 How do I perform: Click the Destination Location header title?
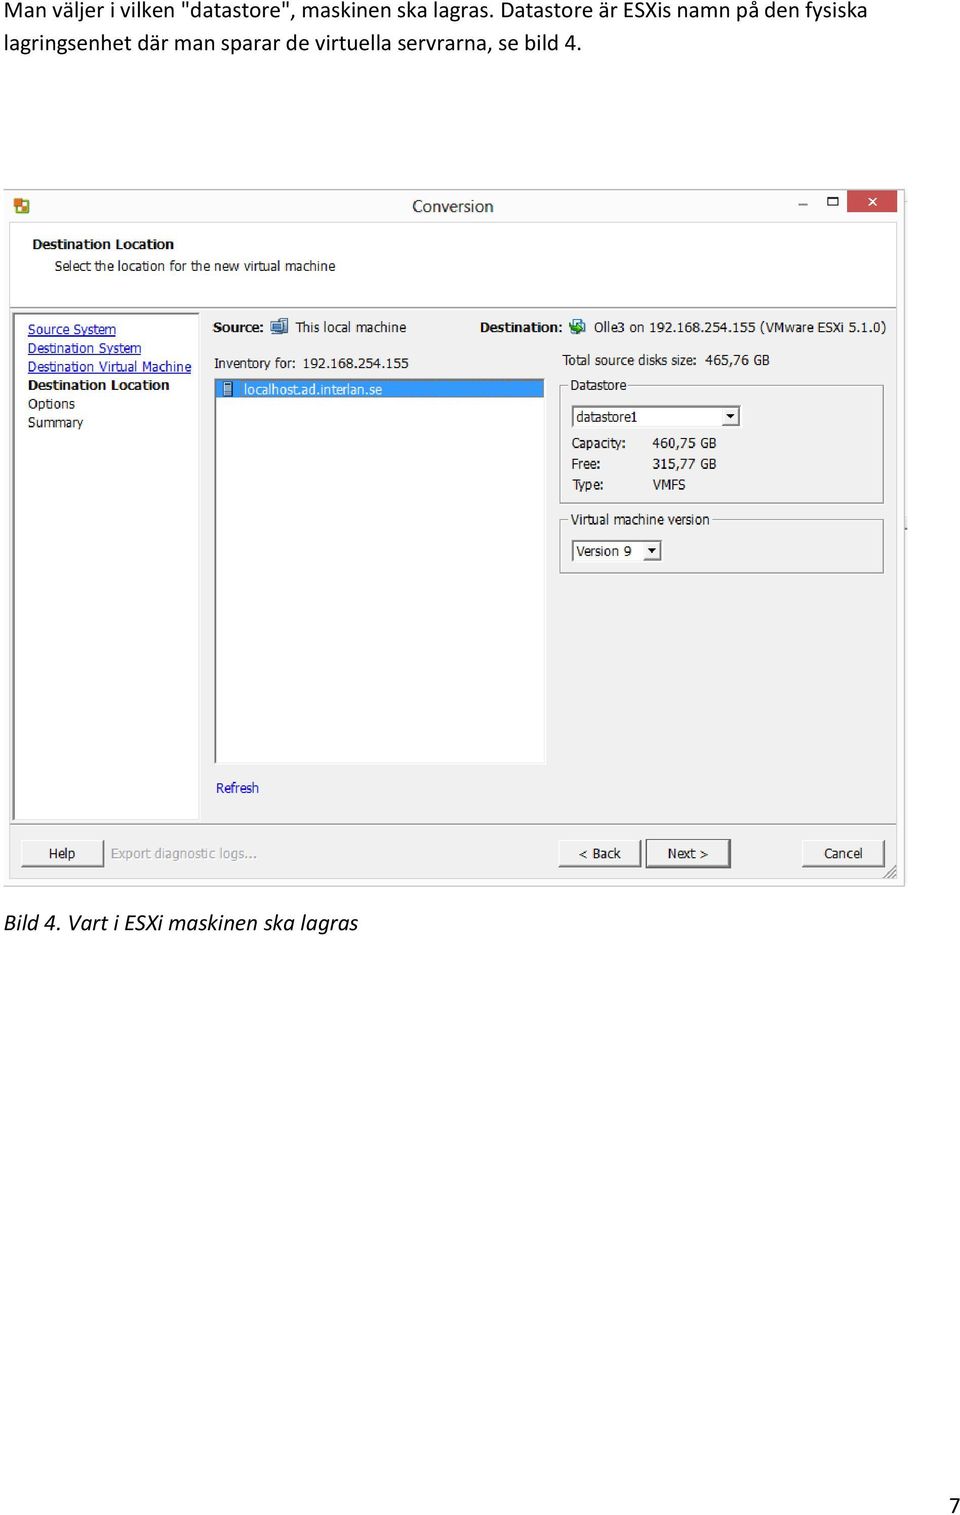[x=103, y=244]
